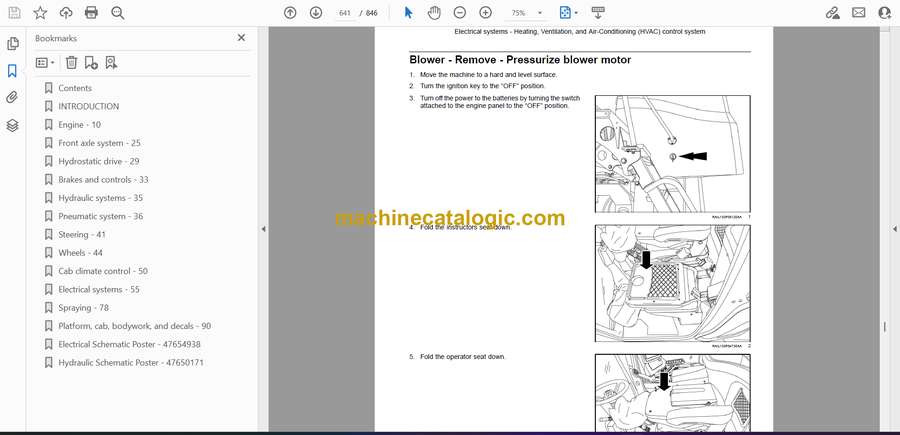This screenshot has width=900, height=435.
Task: Collapse the left navigation pane arrow
Action: click(x=263, y=229)
